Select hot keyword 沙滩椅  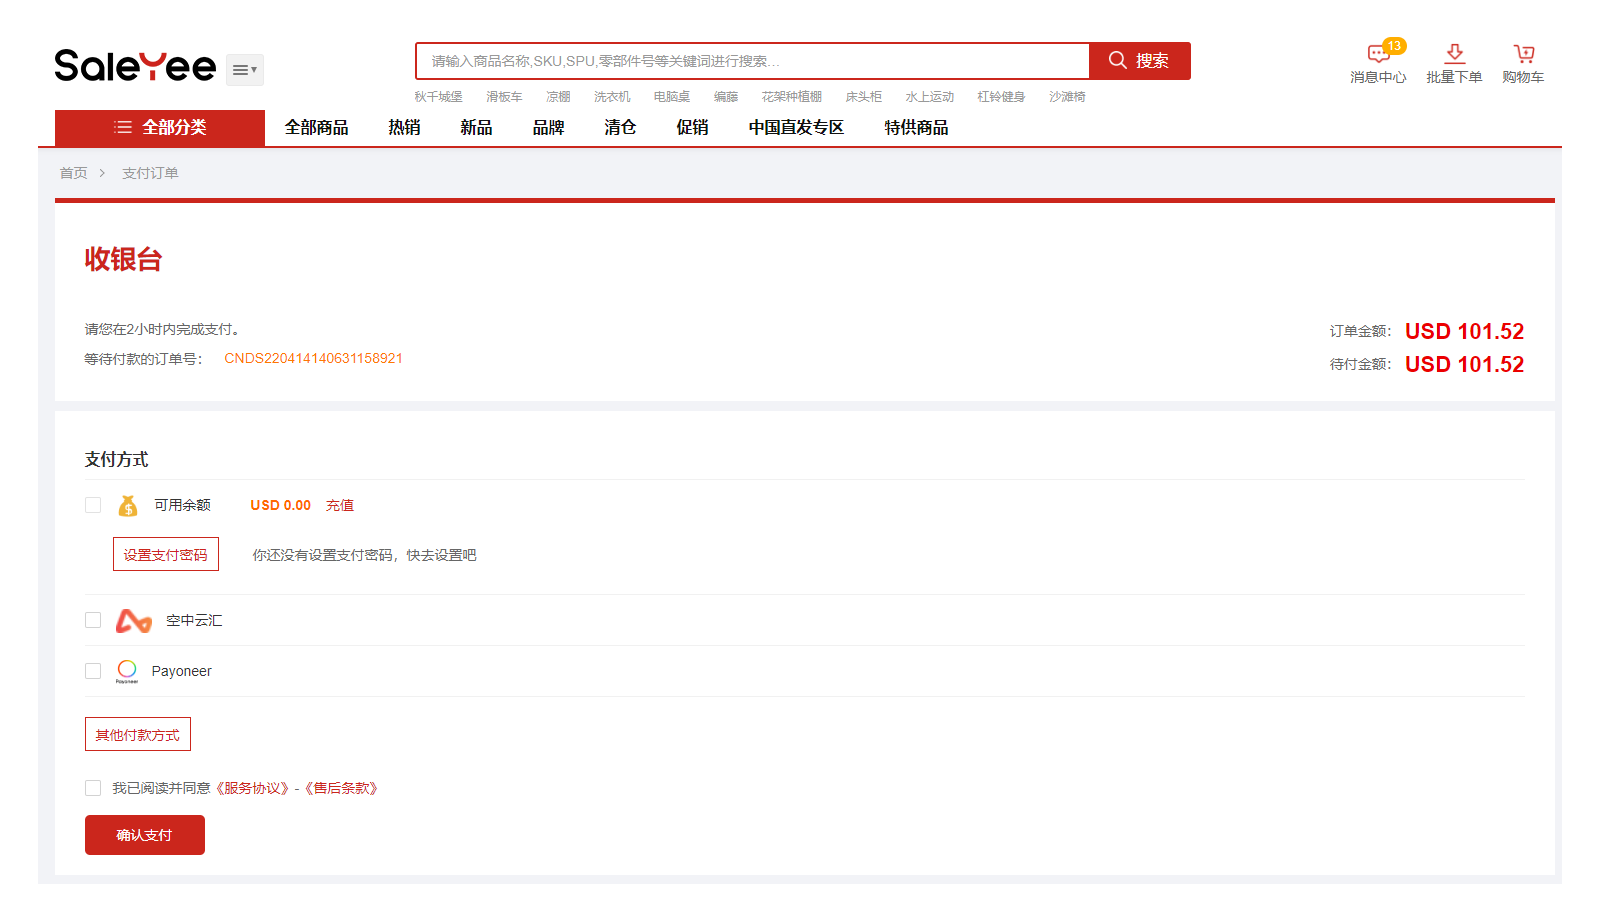1067,97
